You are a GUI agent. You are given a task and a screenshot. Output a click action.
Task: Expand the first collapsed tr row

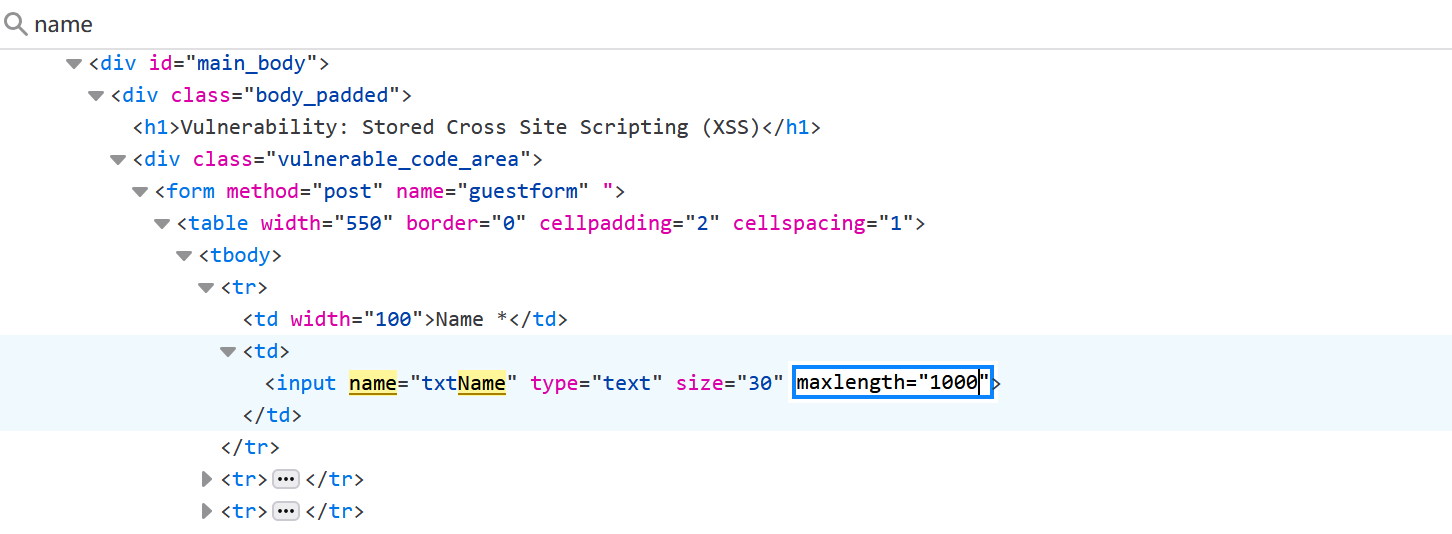pos(207,480)
